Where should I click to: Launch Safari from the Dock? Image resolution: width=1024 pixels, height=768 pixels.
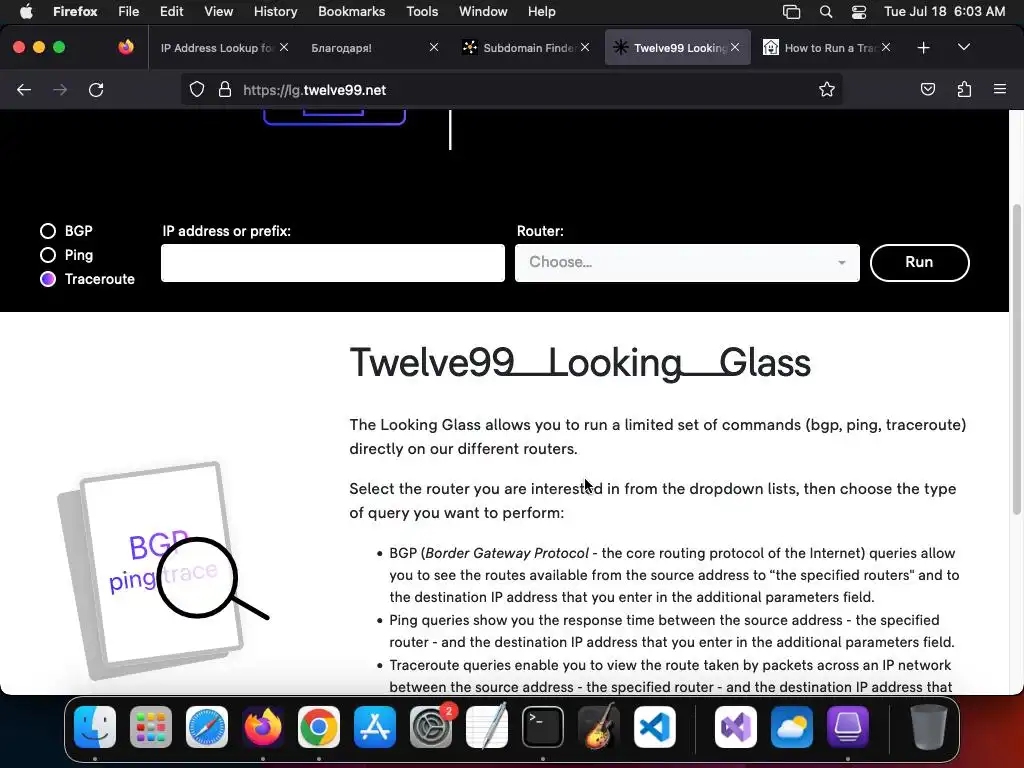coord(207,726)
